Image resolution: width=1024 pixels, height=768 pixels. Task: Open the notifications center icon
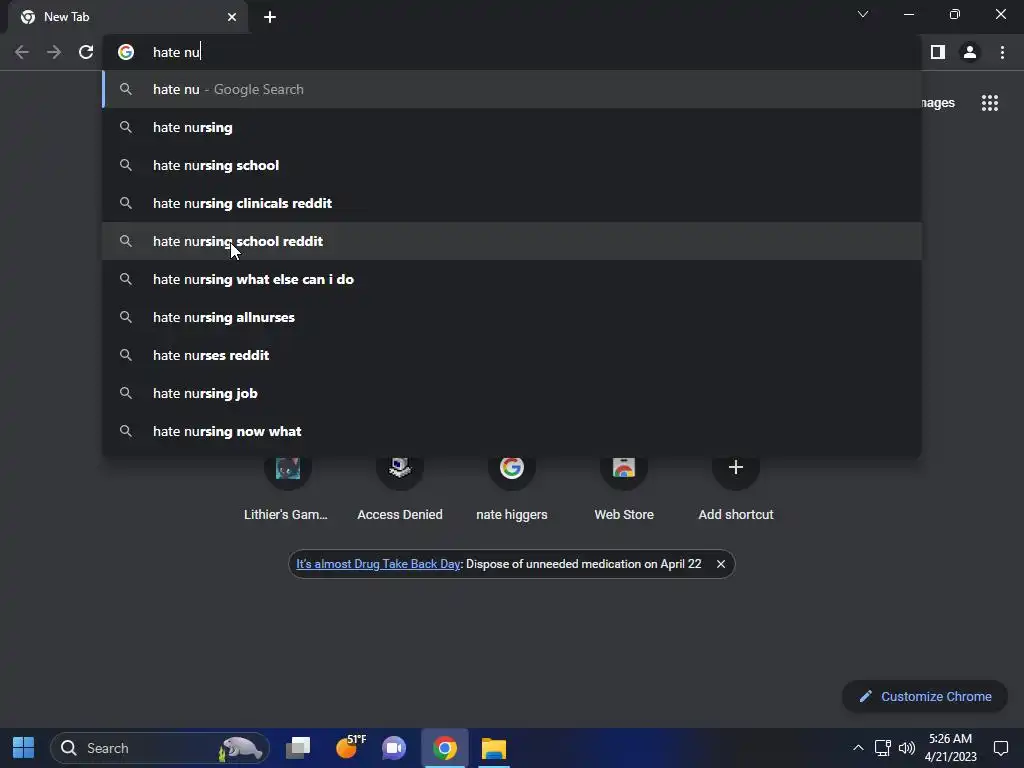[1000, 748]
